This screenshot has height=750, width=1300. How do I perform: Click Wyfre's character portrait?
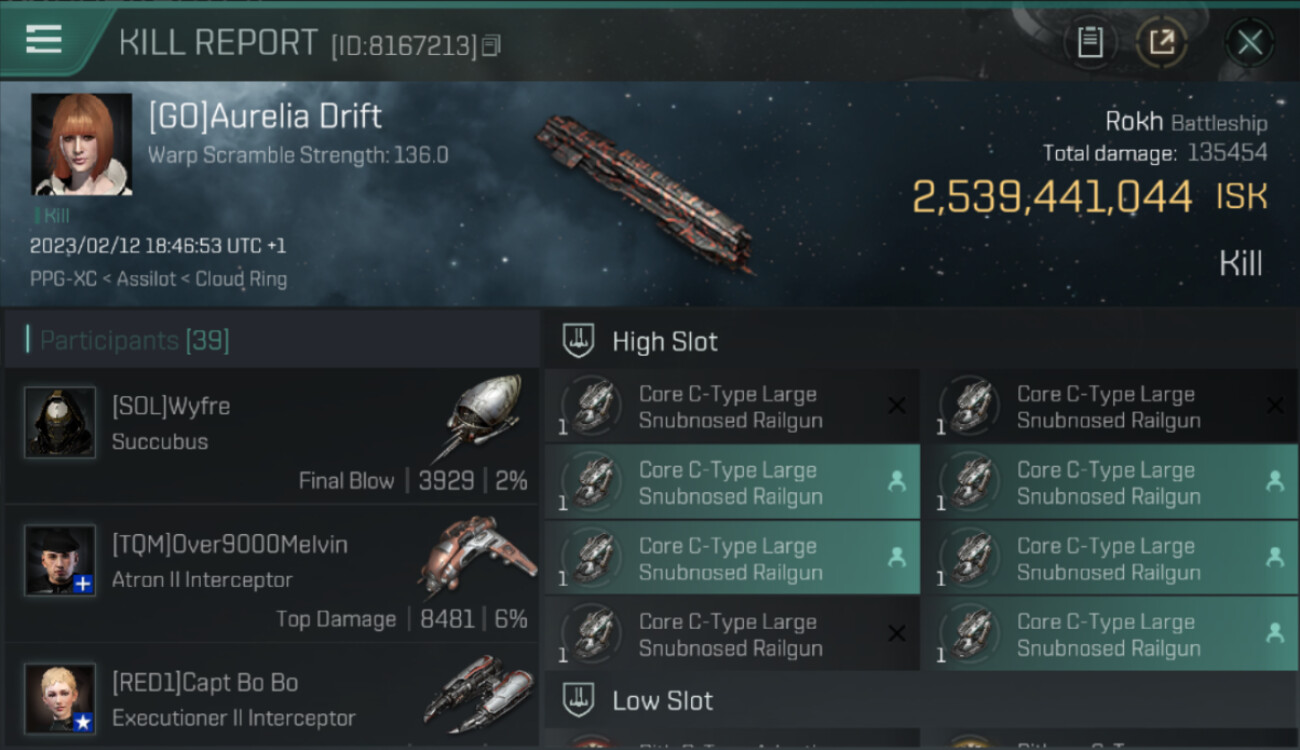pos(60,422)
